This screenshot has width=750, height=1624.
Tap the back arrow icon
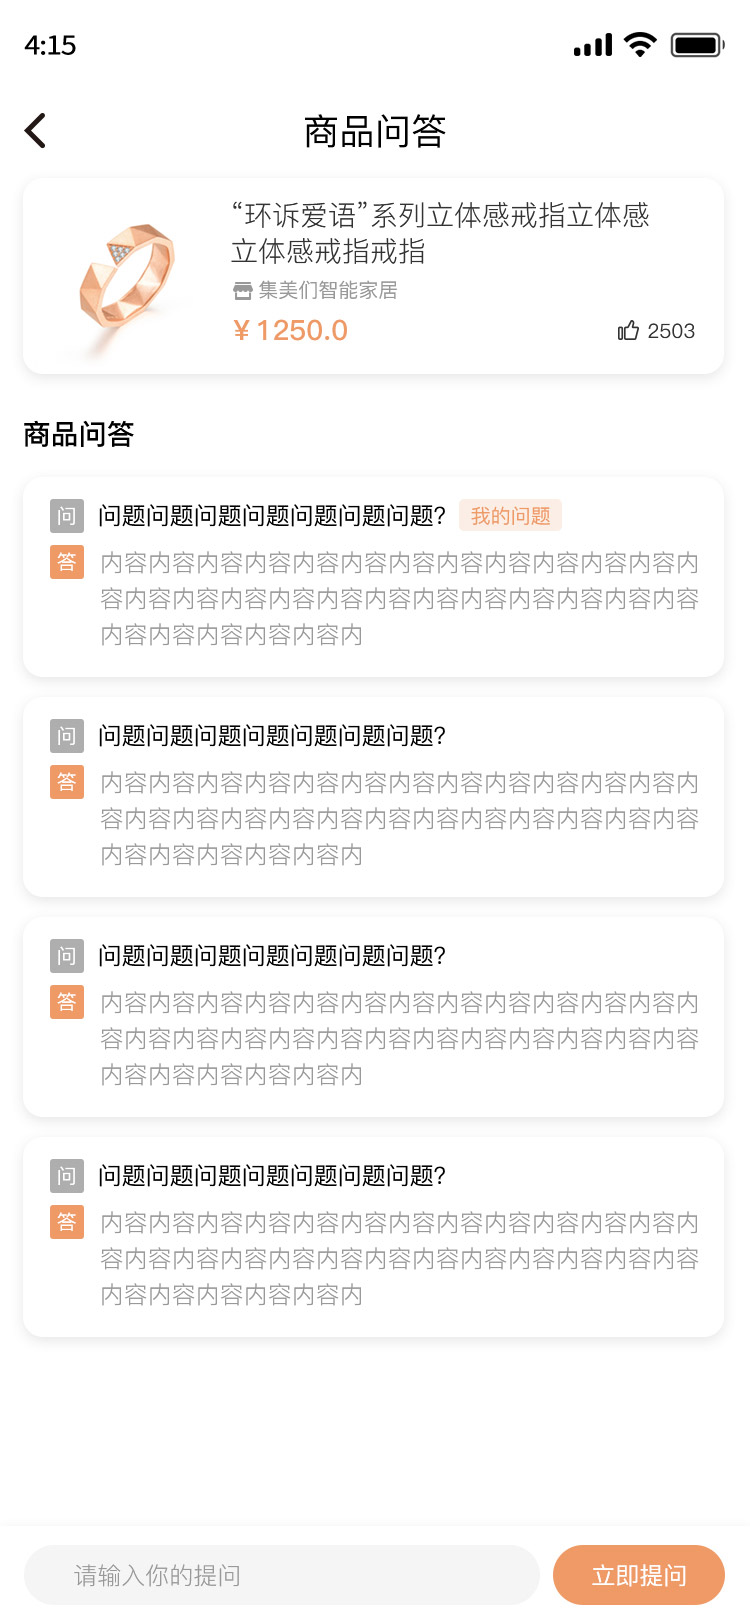[x=36, y=131]
